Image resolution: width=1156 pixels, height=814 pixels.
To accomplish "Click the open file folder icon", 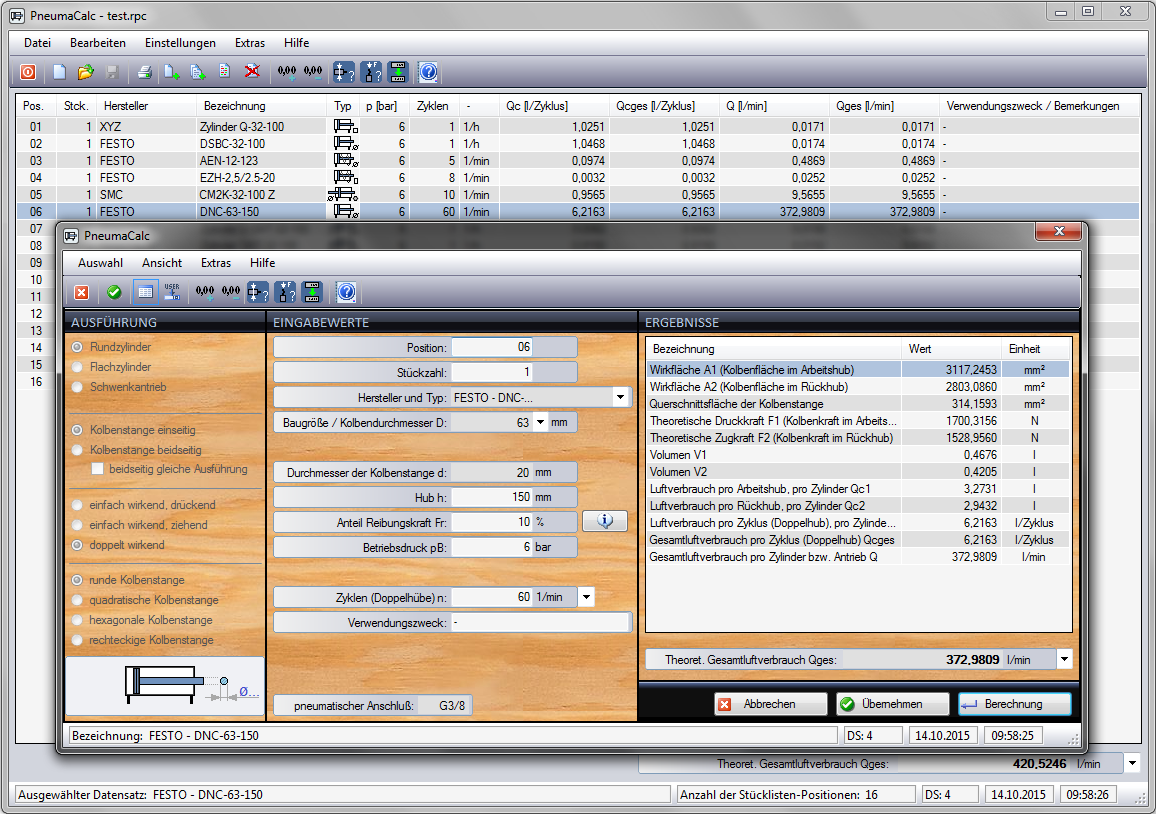I will [85, 72].
